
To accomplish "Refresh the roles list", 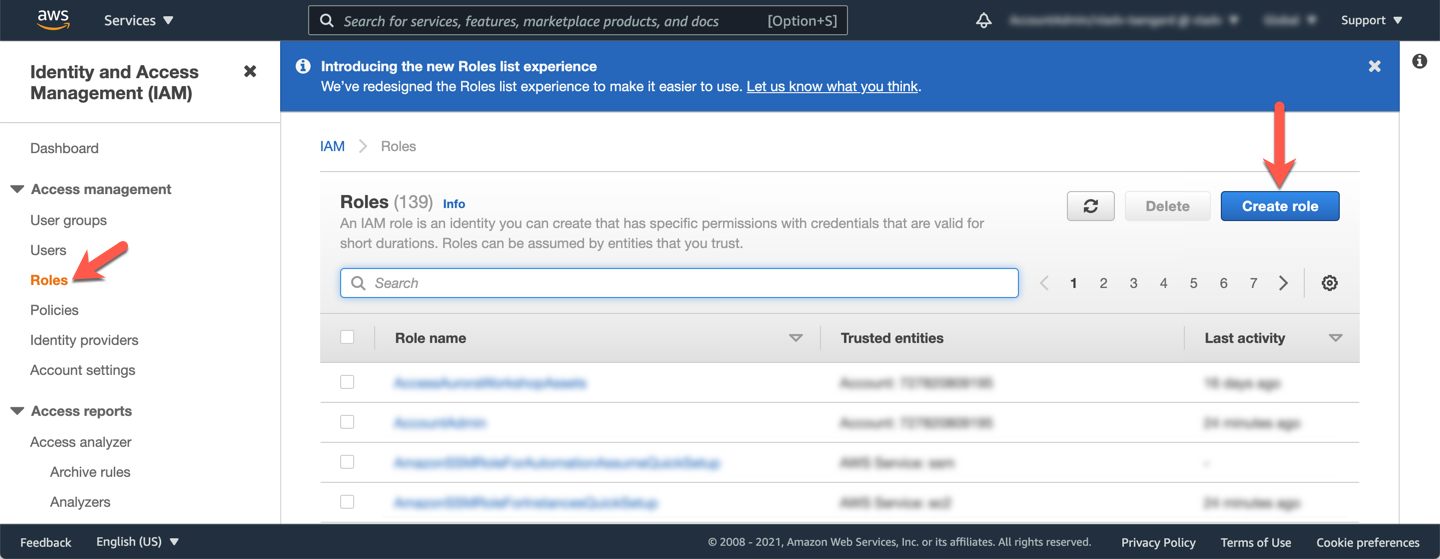I will 1090,206.
